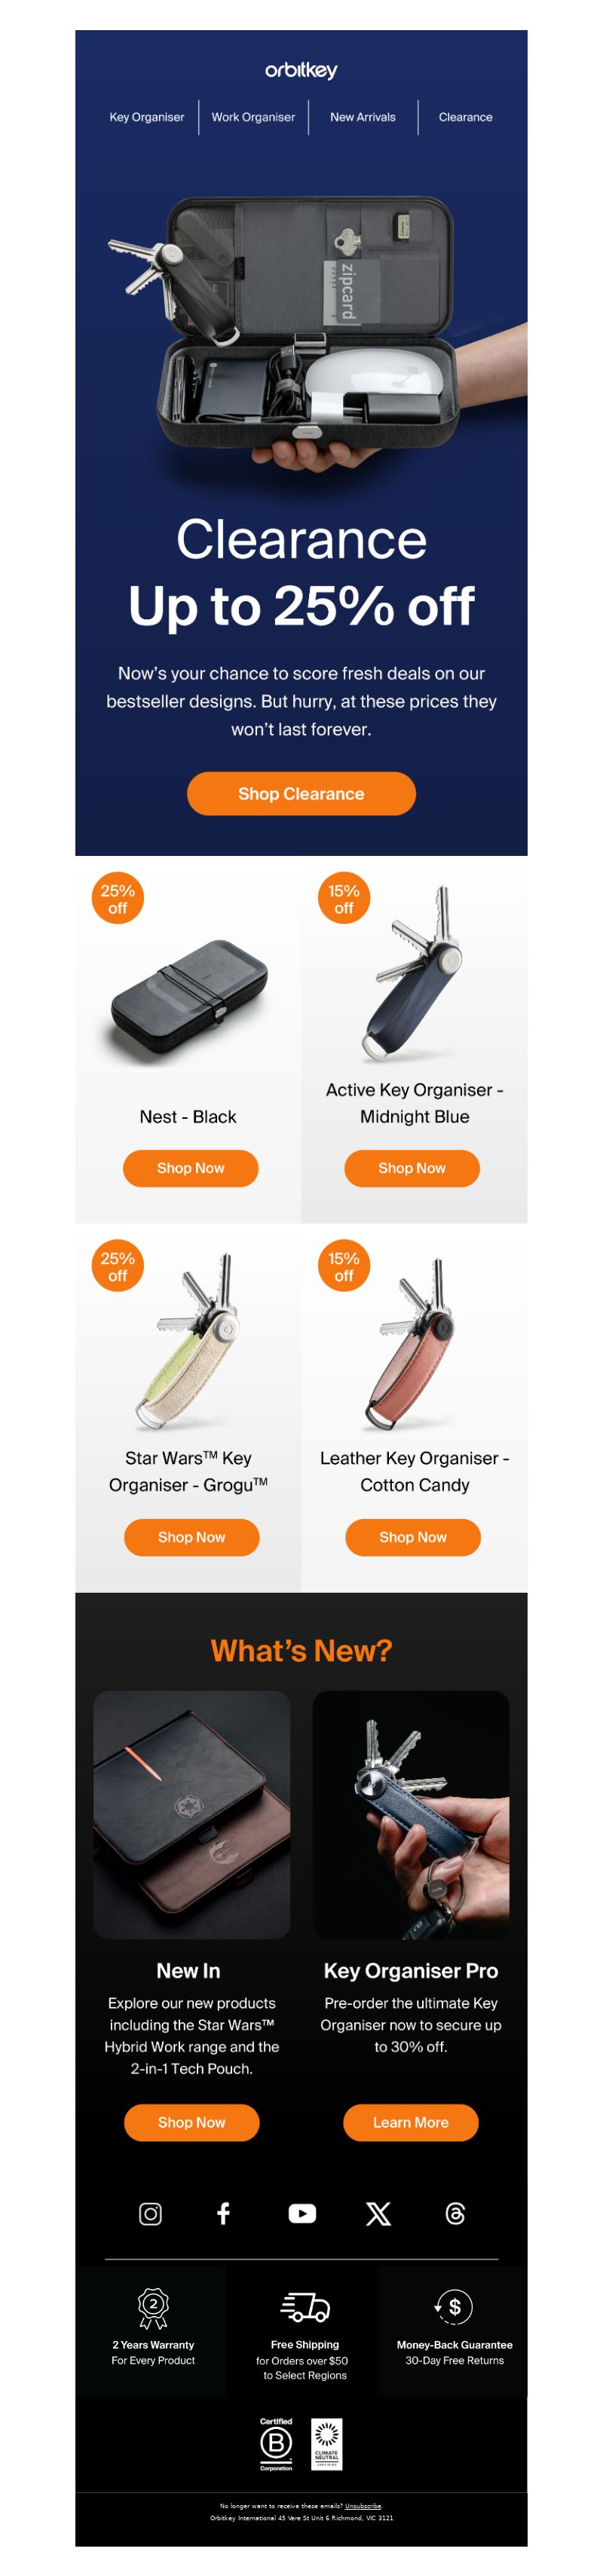The height and width of the screenshot is (2576, 603).
Task: Click the Certified B Corporation logo
Action: click(x=276, y=2444)
